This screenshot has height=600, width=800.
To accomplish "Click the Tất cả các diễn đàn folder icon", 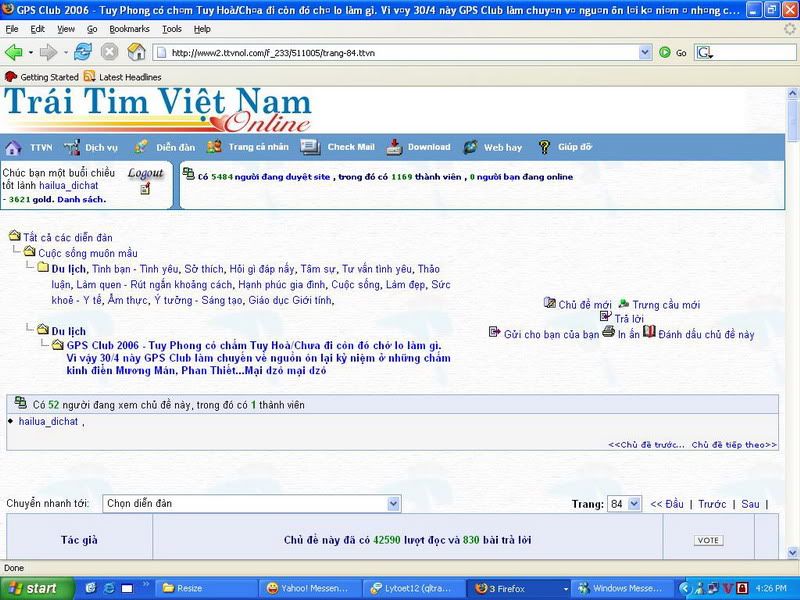I will coord(15,236).
